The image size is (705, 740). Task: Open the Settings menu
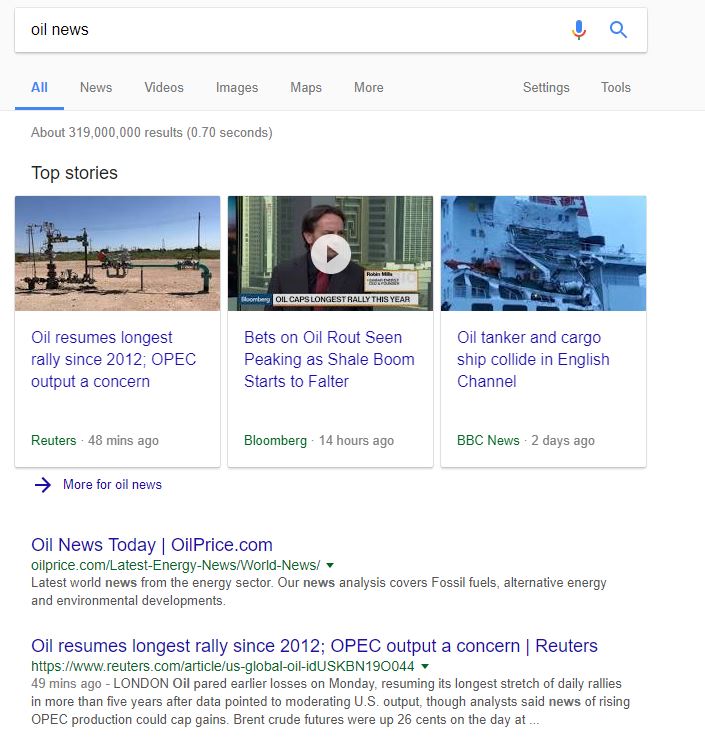click(546, 87)
